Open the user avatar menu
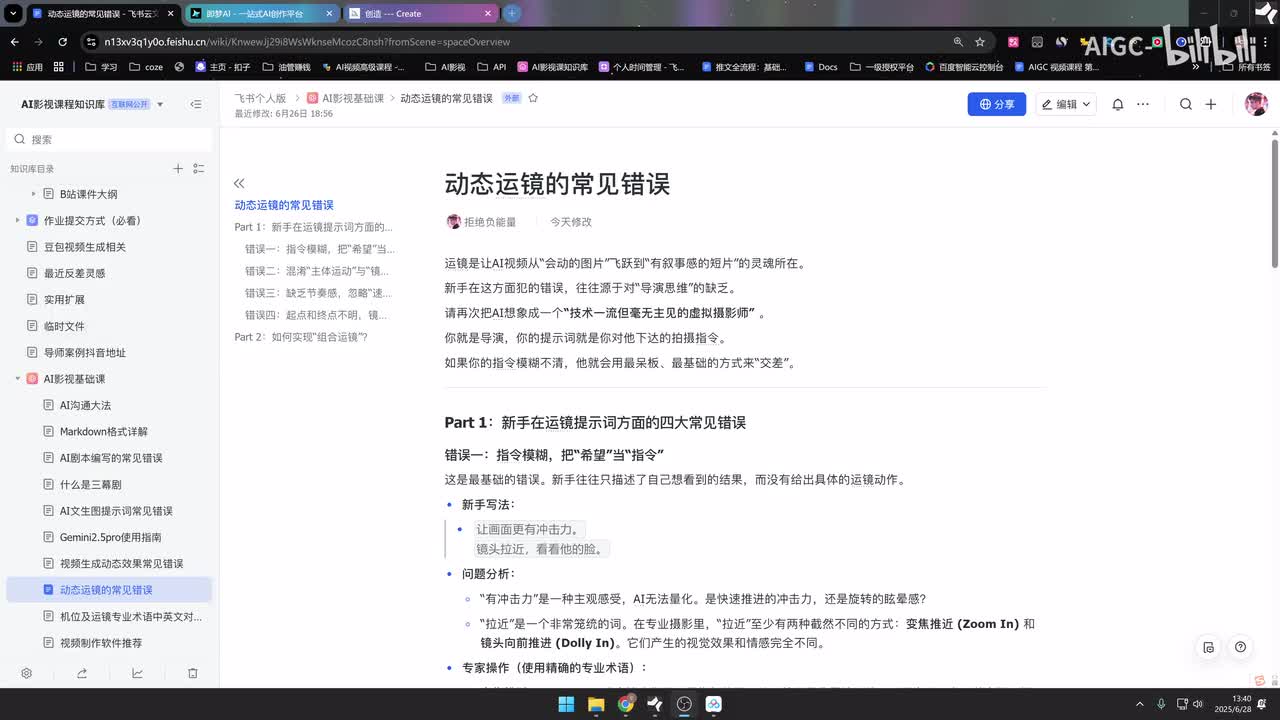 point(1256,104)
